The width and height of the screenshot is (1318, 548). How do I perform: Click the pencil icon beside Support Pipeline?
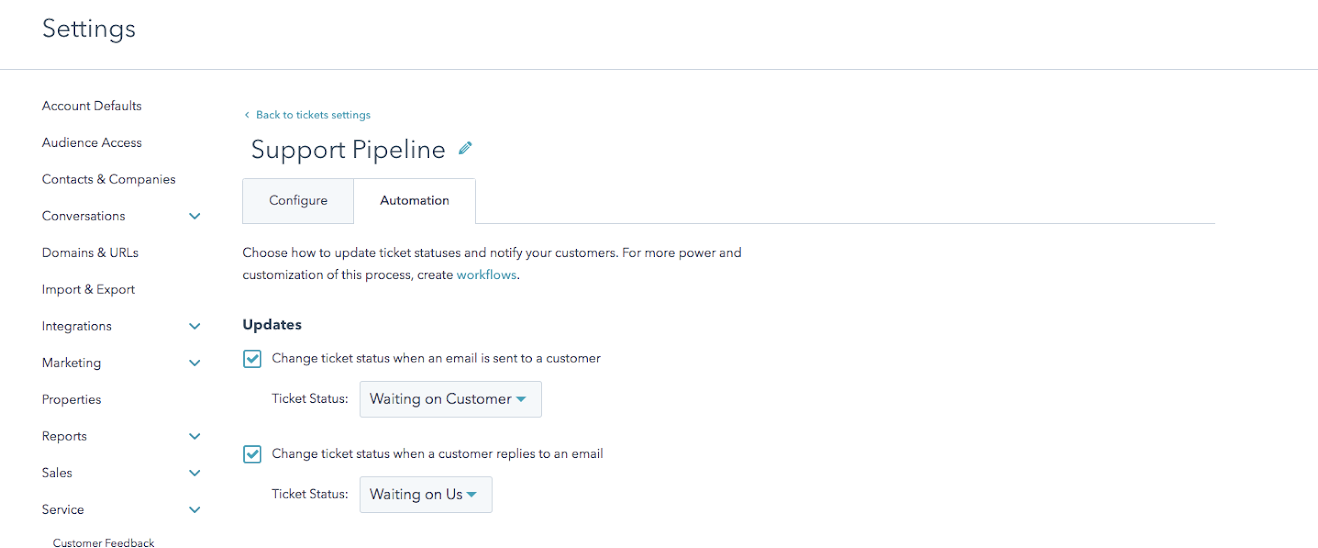465,149
